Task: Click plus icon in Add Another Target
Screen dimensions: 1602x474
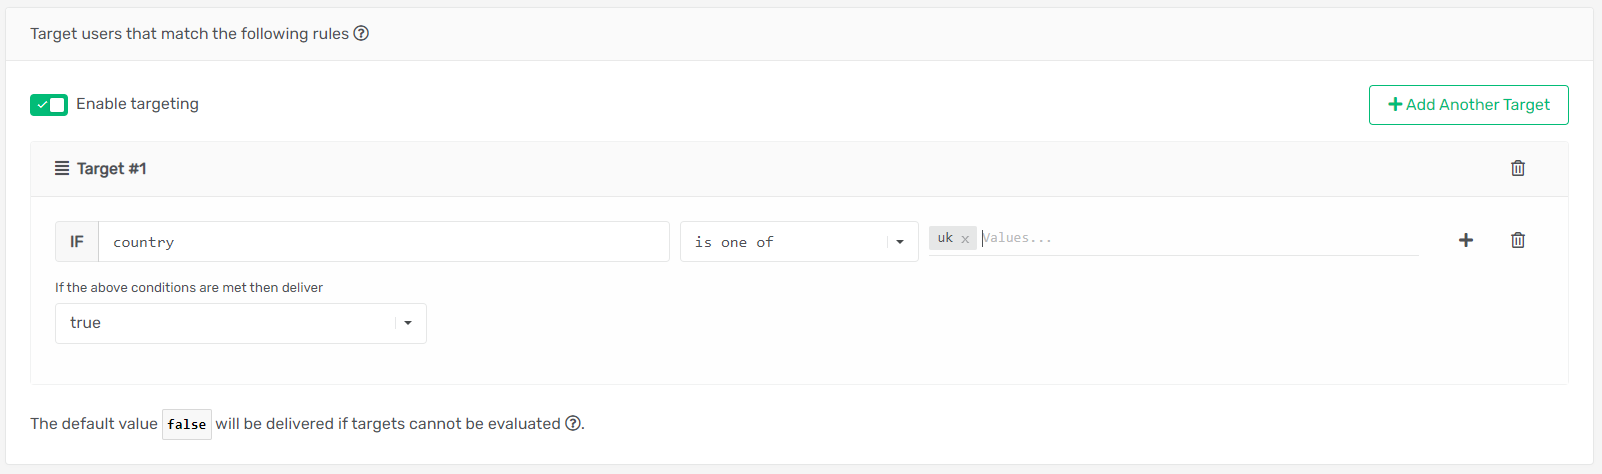Action: coord(1395,104)
